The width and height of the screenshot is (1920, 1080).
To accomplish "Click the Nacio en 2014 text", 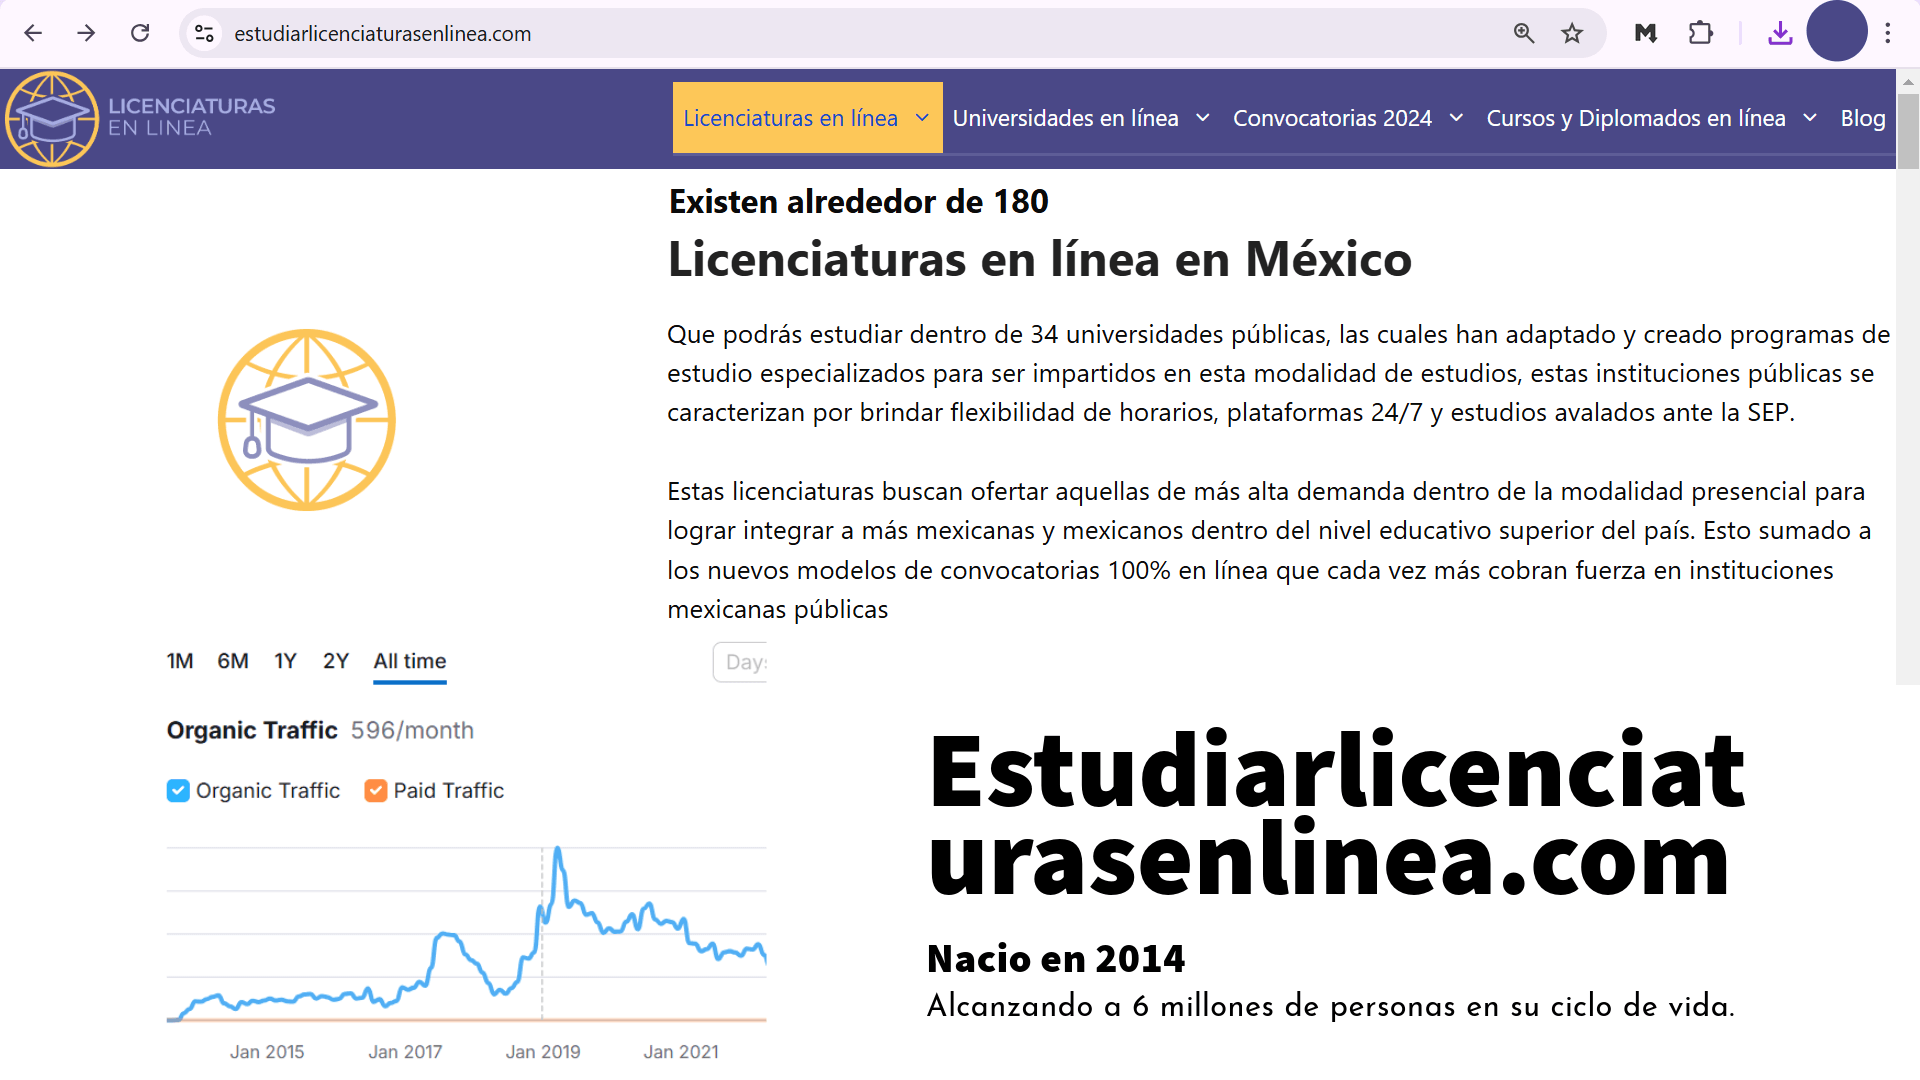I will [1056, 959].
